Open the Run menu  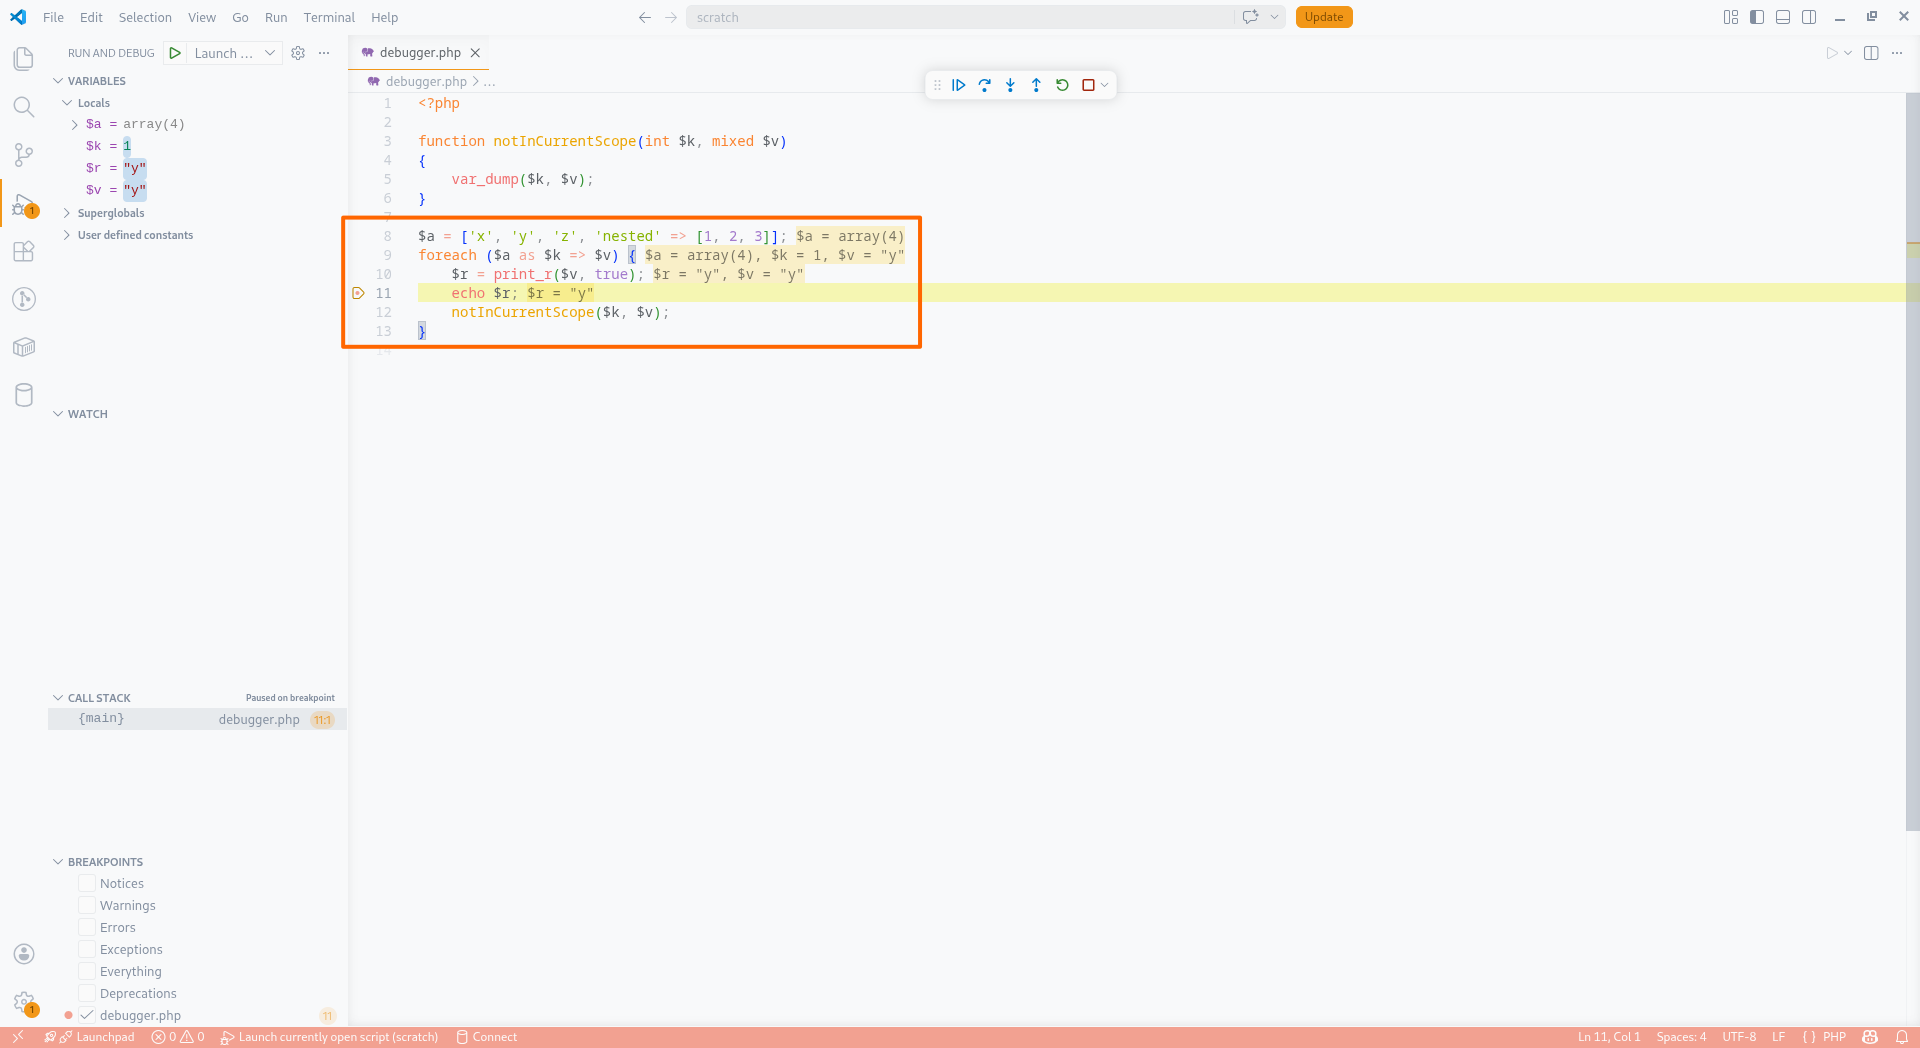(x=276, y=17)
